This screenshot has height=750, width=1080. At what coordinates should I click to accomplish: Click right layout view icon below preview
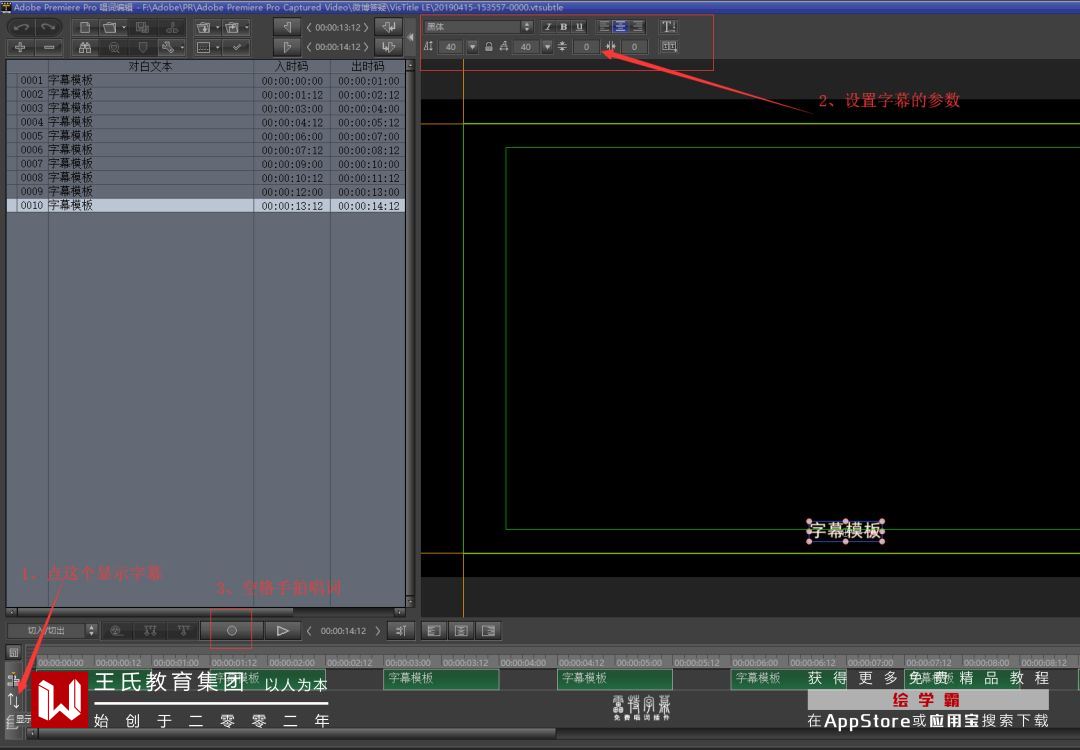(x=488, y=630)
